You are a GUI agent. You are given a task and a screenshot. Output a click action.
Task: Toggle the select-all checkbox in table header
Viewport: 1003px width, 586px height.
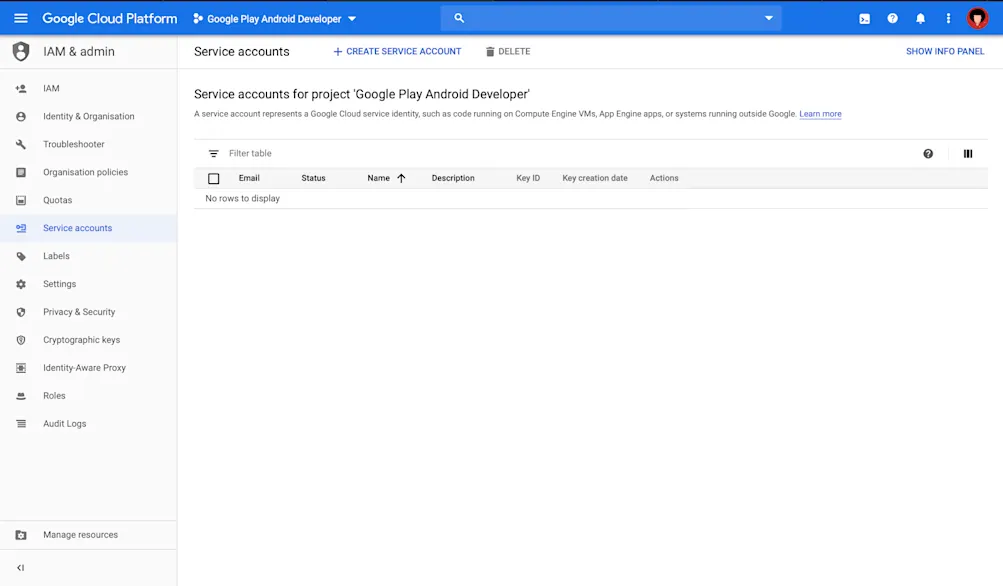click(214, 178)
